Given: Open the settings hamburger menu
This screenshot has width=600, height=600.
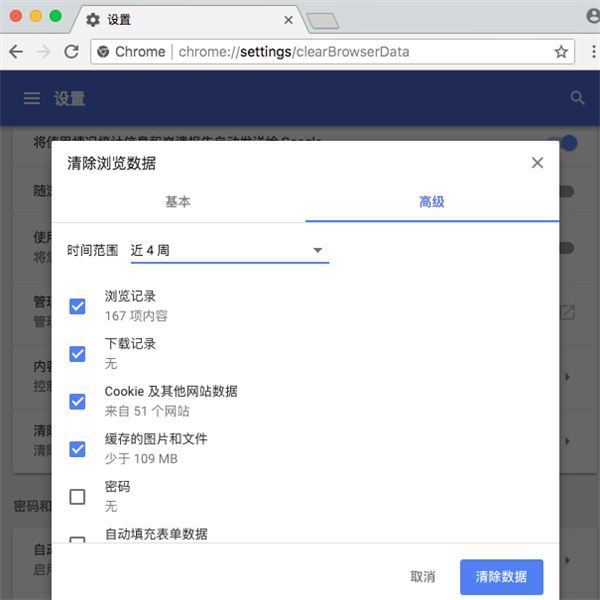Looking at the screenshot, I should coord(32,98).
